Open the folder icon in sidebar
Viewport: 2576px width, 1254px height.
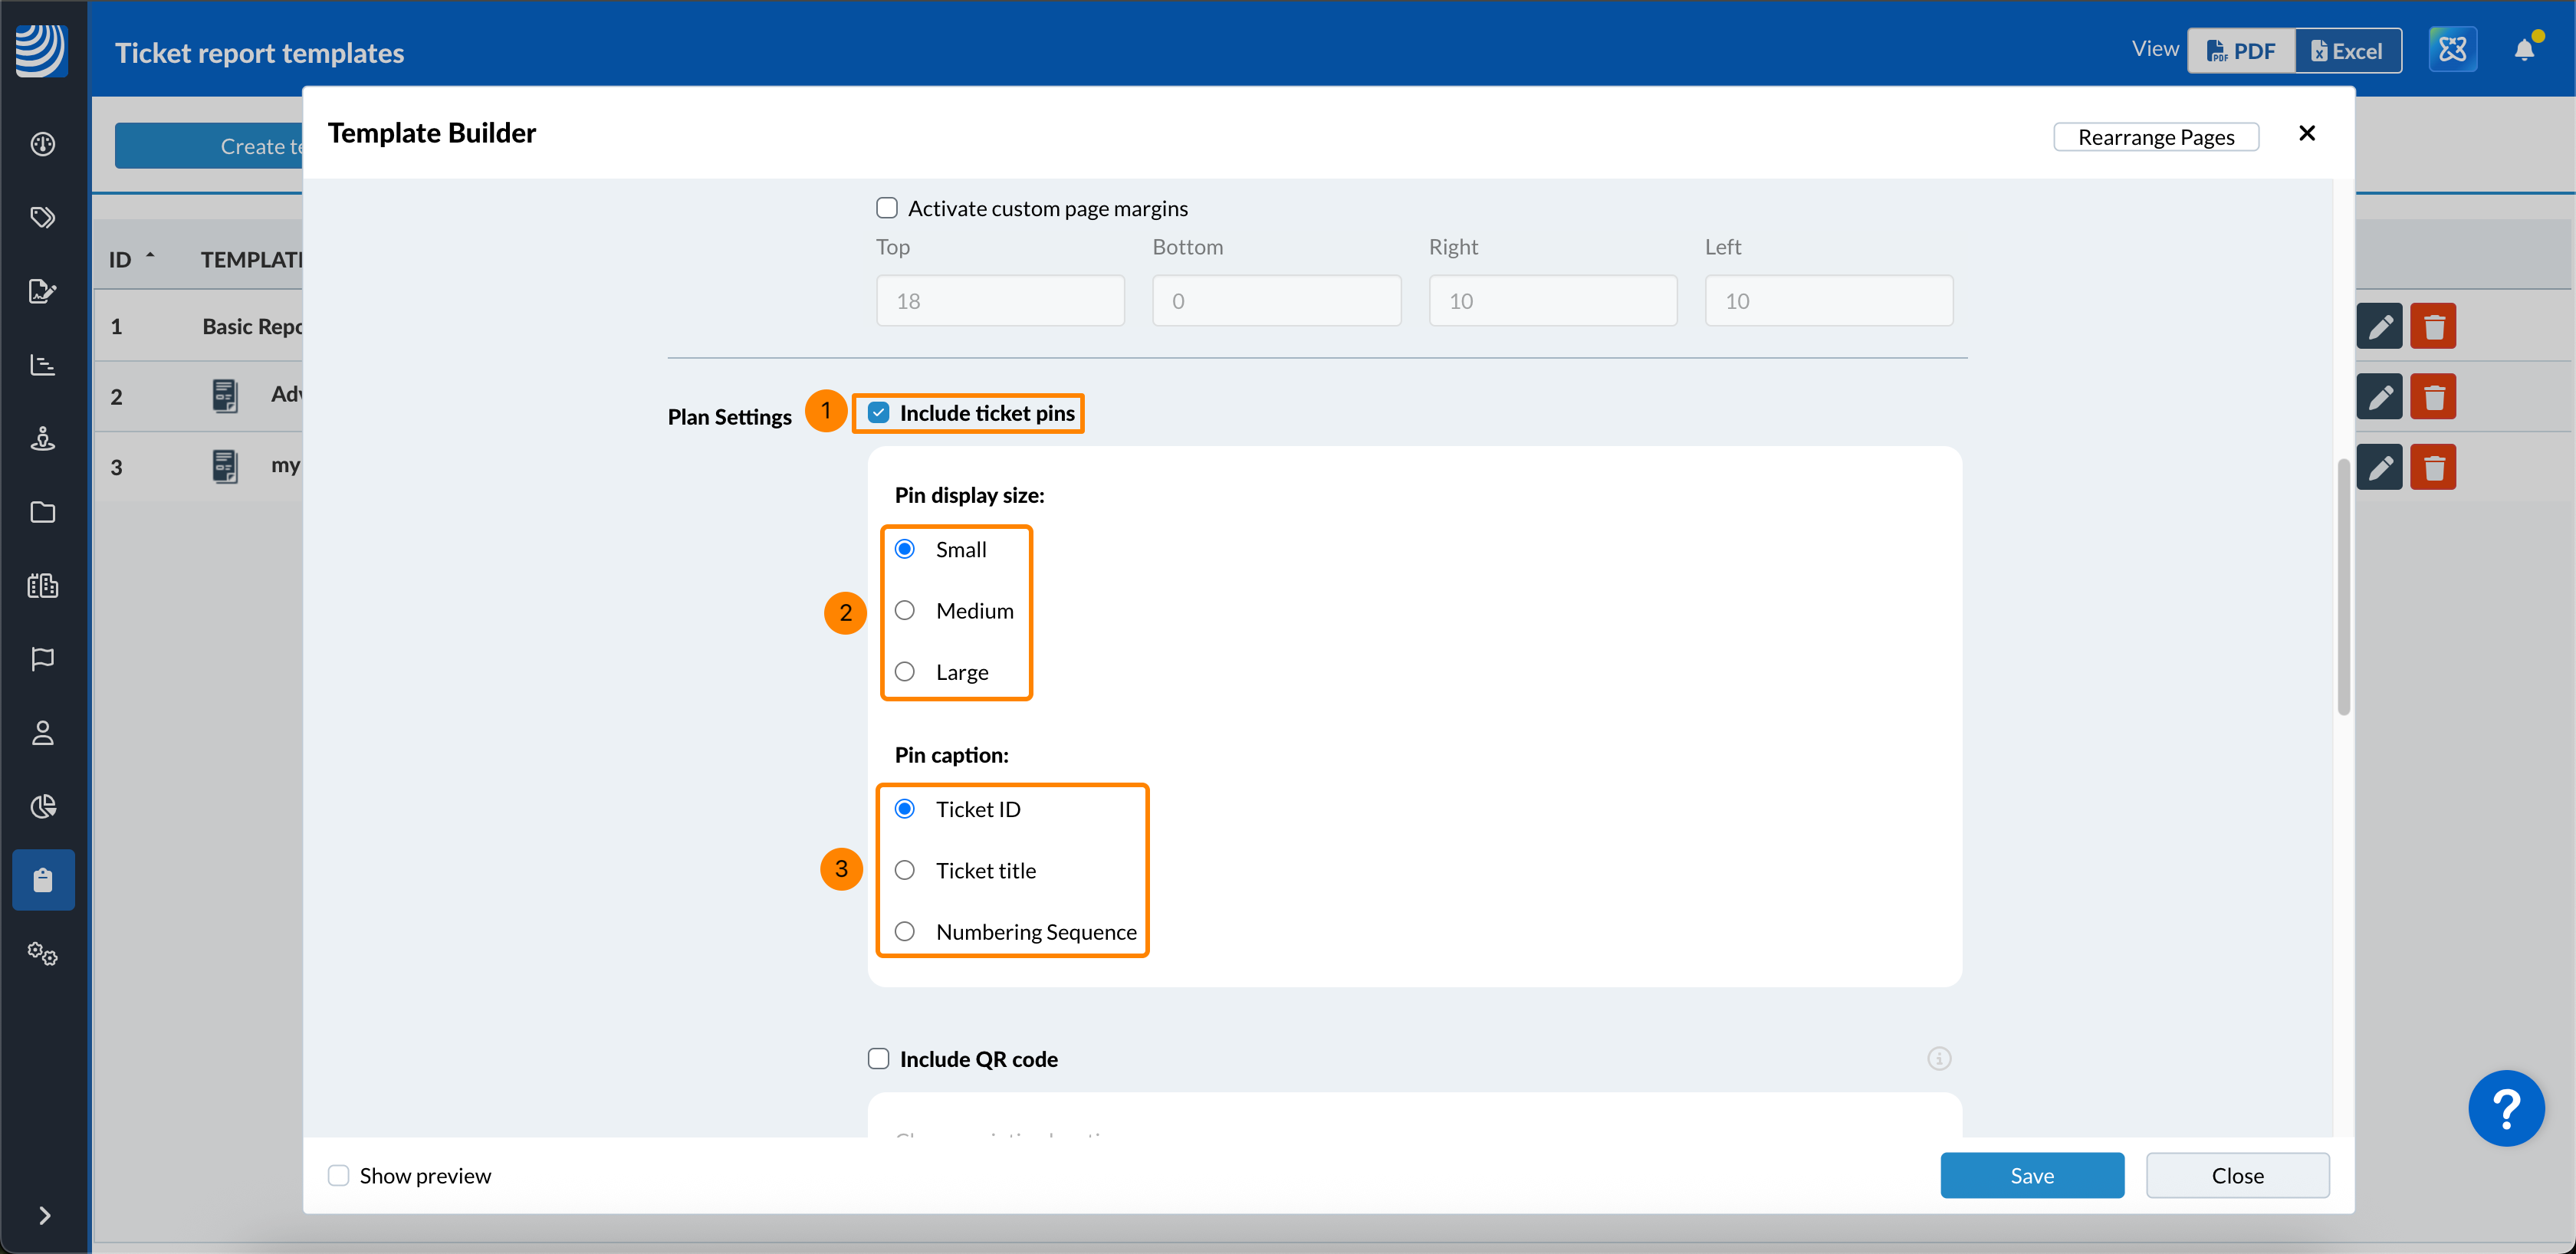click(x=42, y=512)
